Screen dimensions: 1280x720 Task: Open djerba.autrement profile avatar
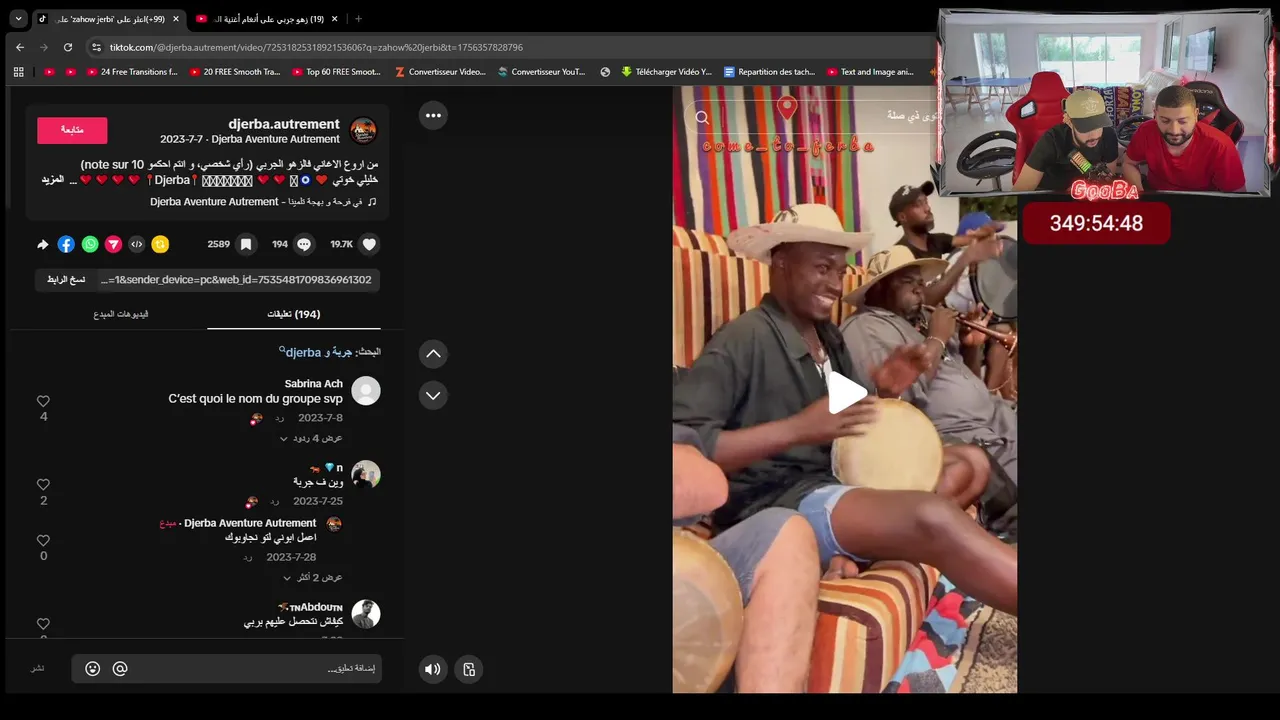coord(363,131)
